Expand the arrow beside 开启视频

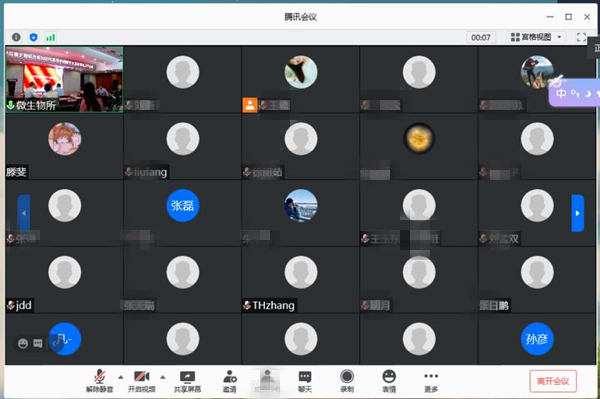click(x=163, y=377)
